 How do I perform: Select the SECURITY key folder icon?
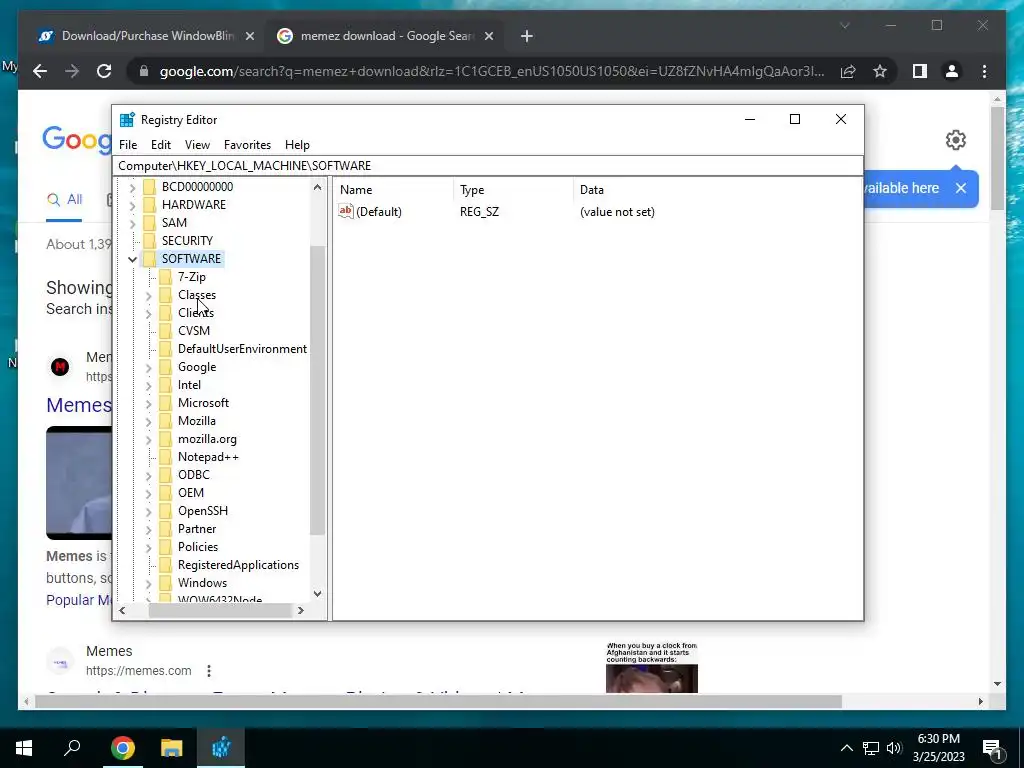tap(150, 241)
